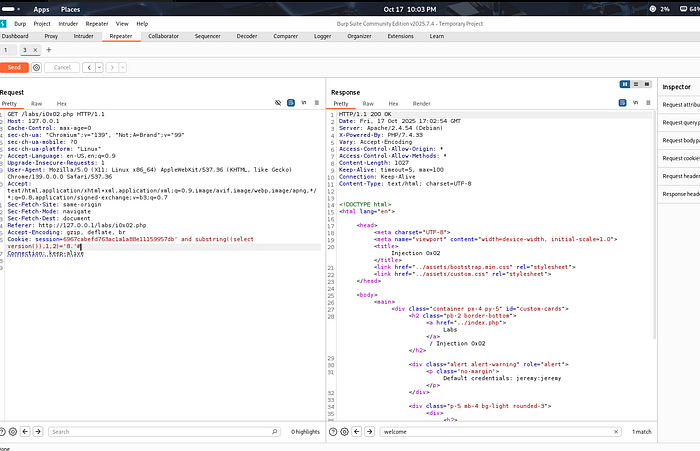Go to previous match in Request search
This screenshot has width=700, height=451.
(x=25, y=431)
